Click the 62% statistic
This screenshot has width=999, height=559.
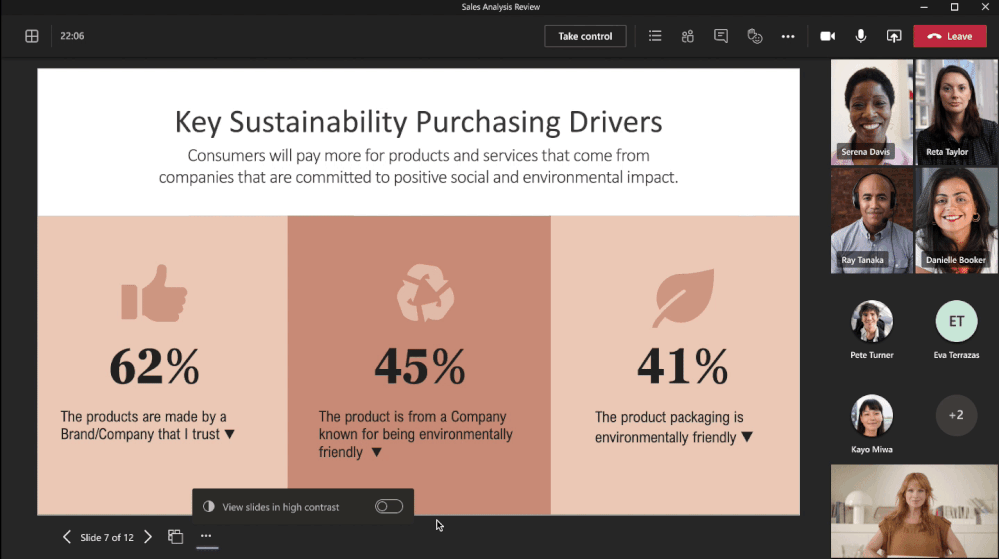click(154, 367)
